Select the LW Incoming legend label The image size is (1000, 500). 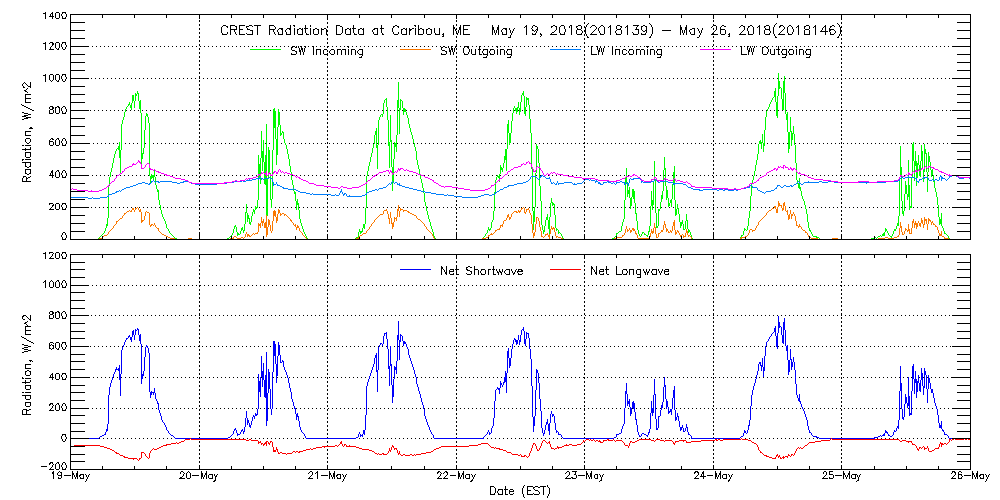click(626, 51)
